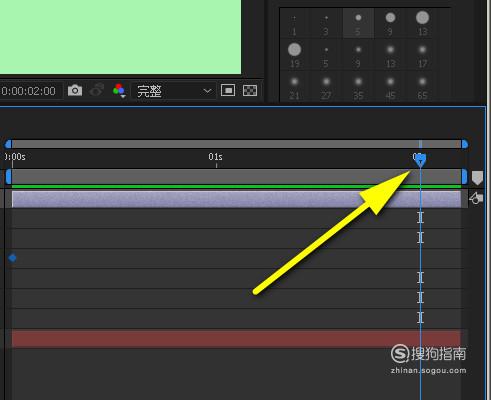
Task: Select the purple layer duration bar
Action: [x=236, y=199]
